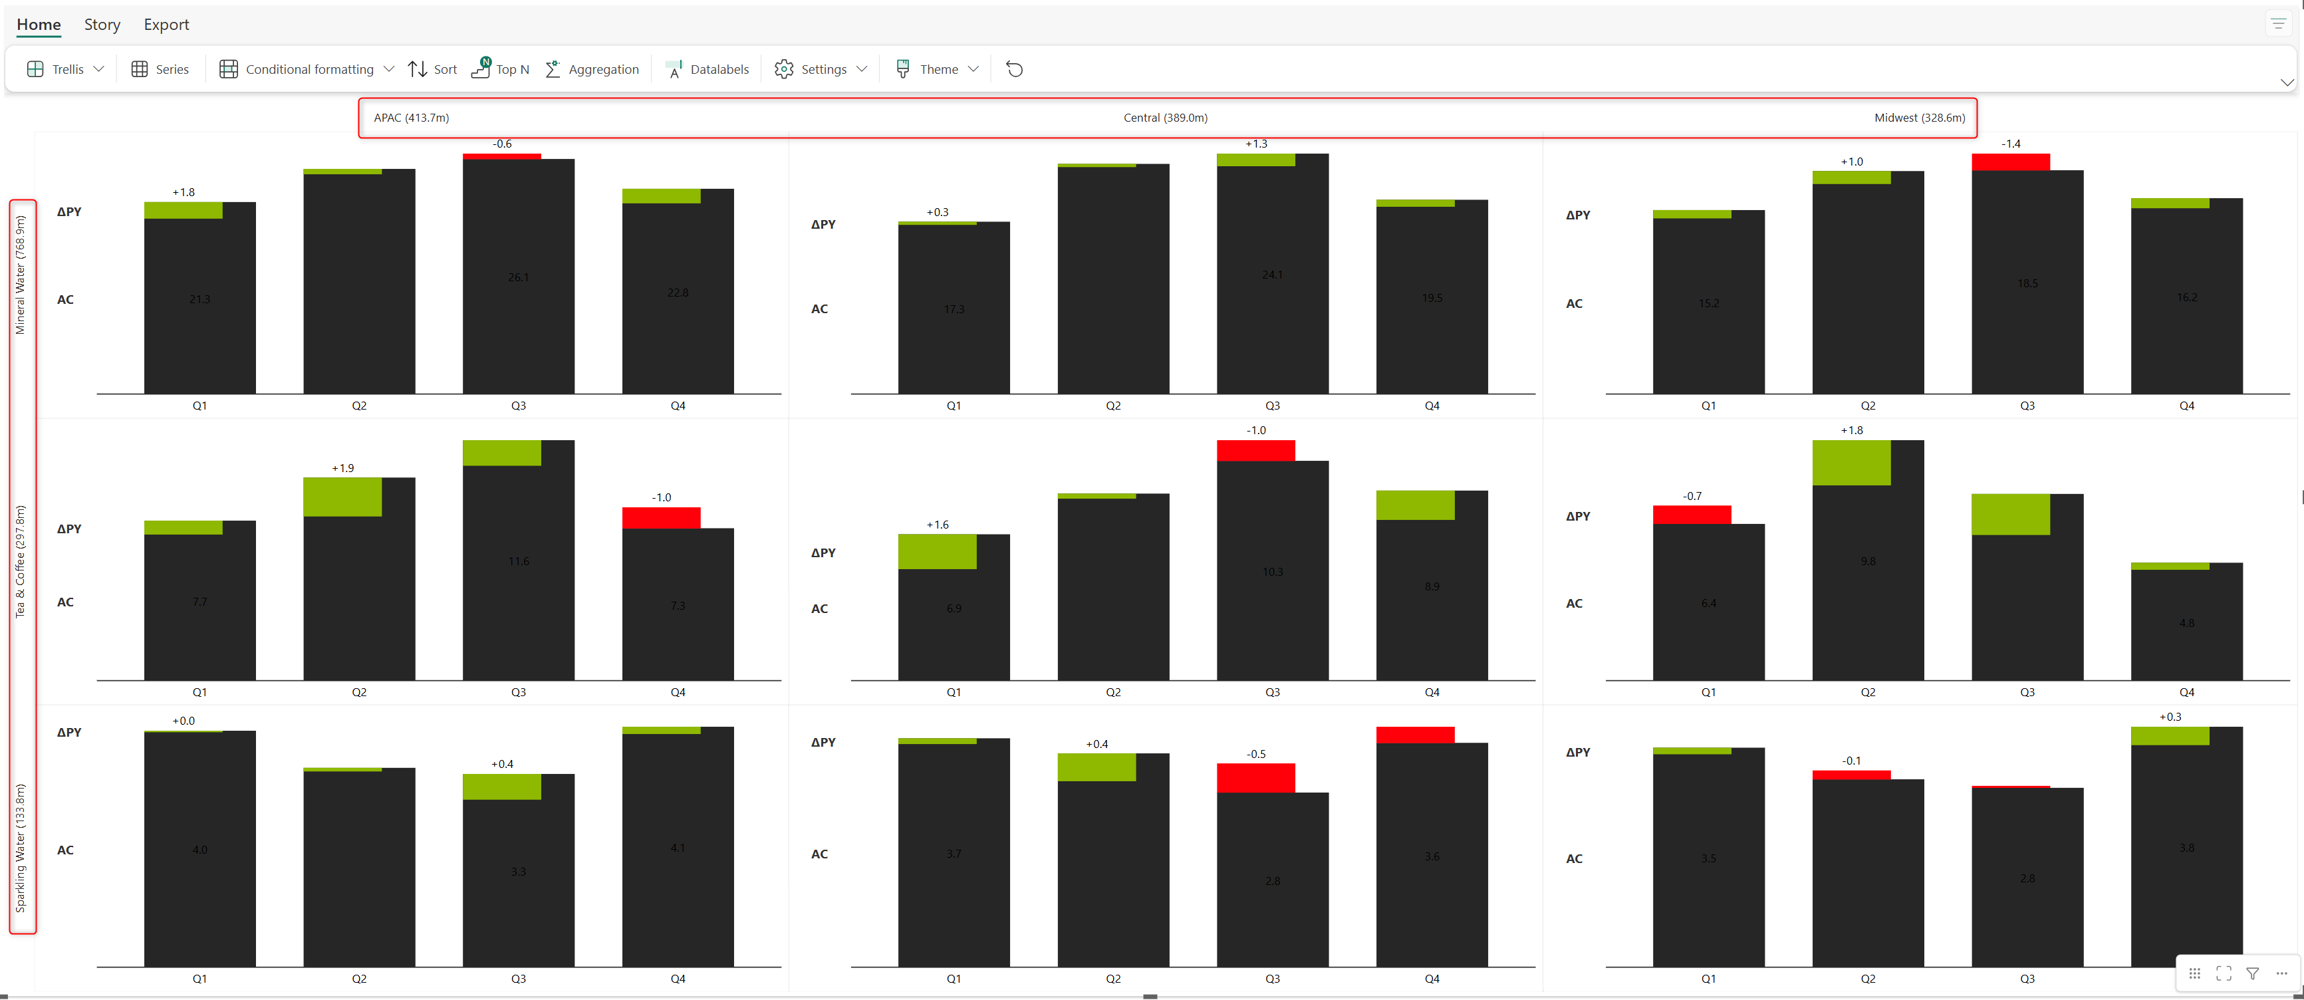Expand the Conditional formatting dropdown
Image resolution: width=2304 pixels, height=1000 pixels.
pyautogui.click(x=388, y=69)
